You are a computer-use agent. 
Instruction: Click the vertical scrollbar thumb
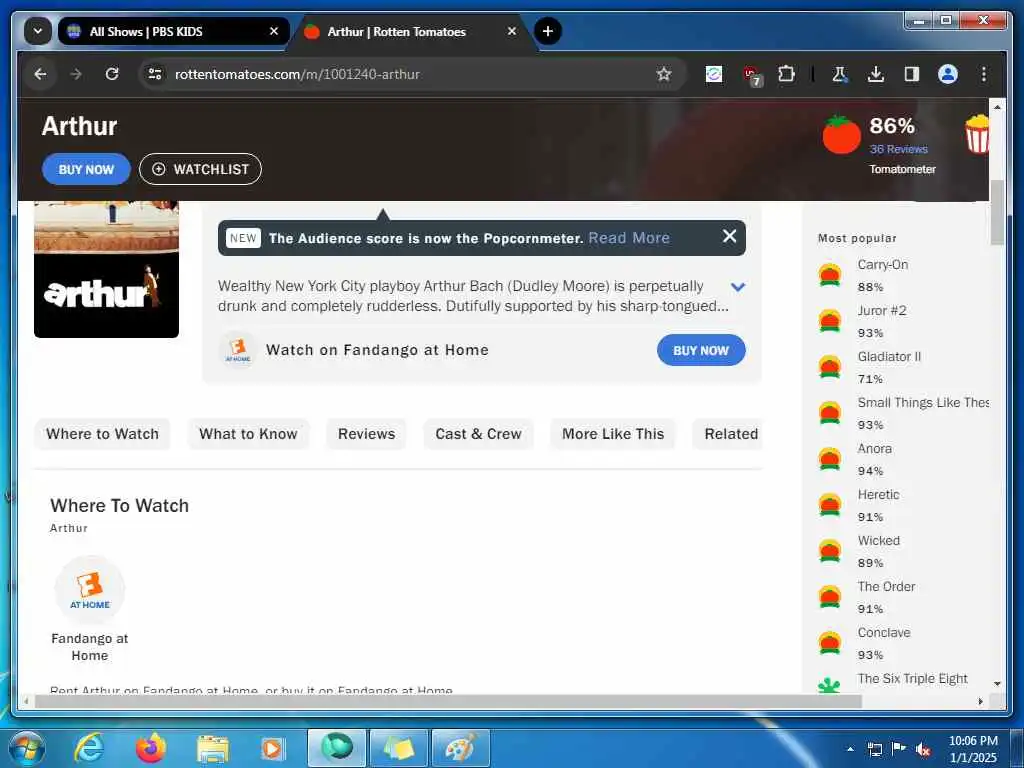pos(997,212)
